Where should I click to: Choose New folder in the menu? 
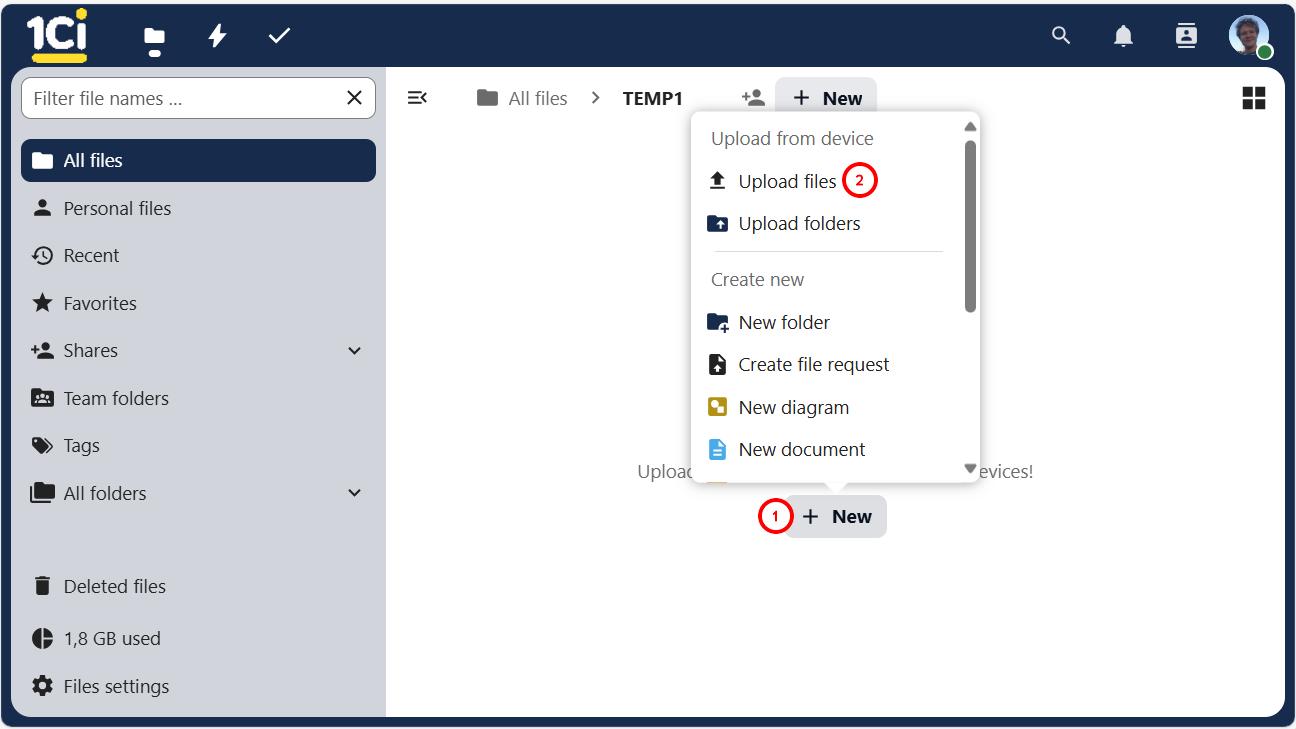tap(784, 322)
